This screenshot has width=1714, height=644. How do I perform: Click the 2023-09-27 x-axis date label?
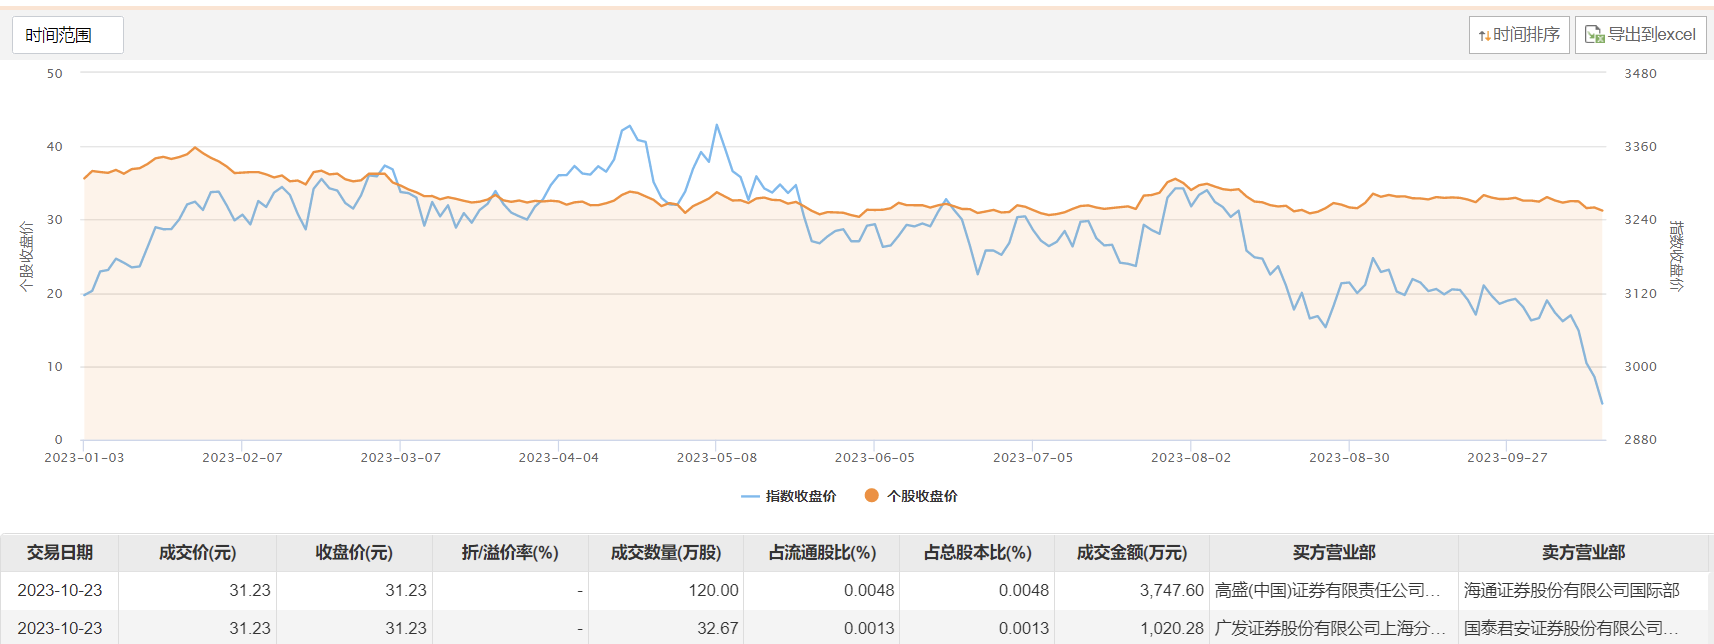[x=1507, y=458]
